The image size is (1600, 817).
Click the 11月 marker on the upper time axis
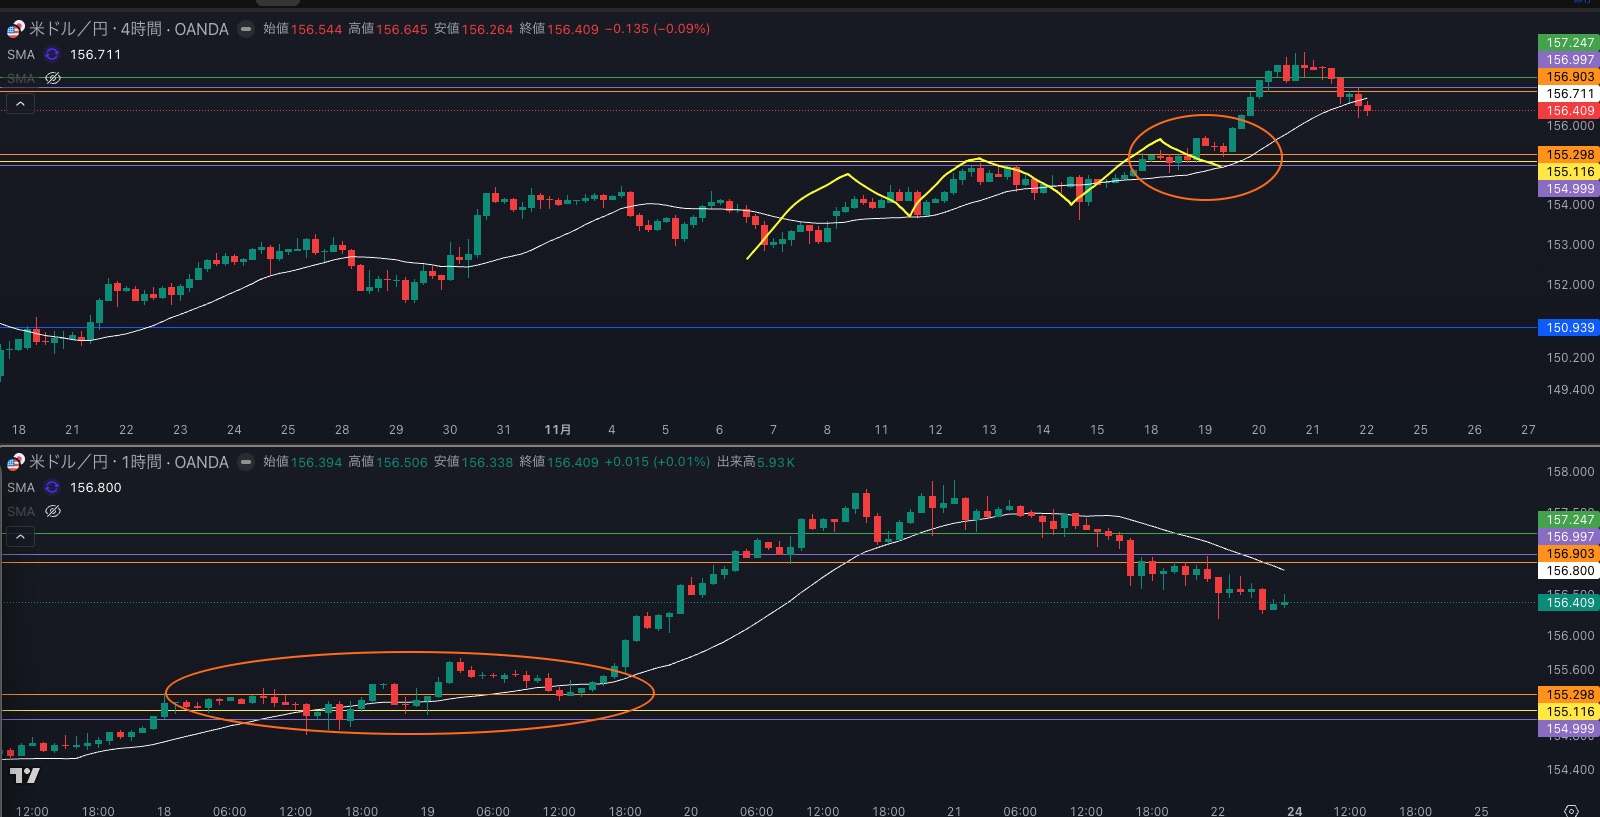[557, 430]
